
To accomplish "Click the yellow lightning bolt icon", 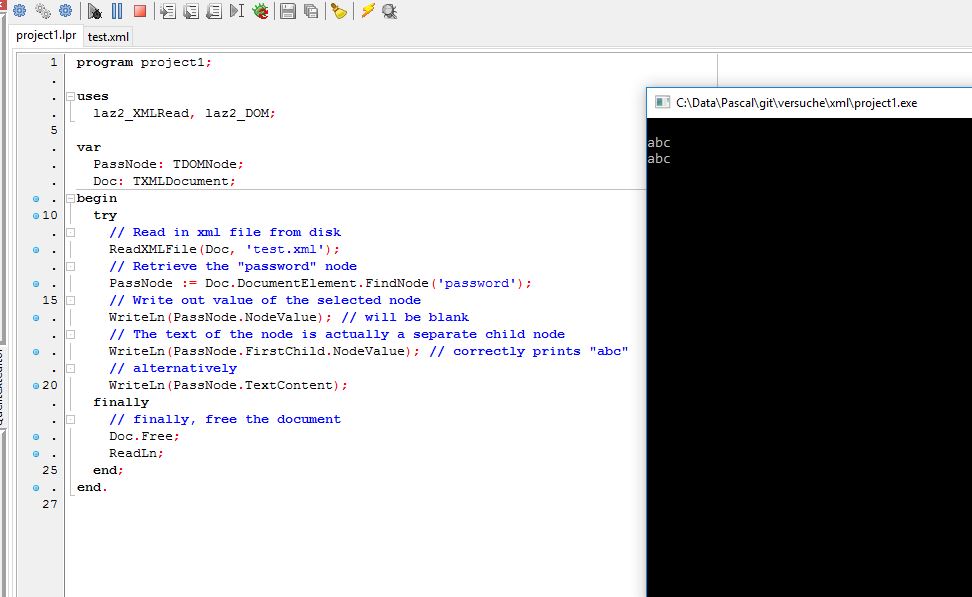I will [368, 11].
